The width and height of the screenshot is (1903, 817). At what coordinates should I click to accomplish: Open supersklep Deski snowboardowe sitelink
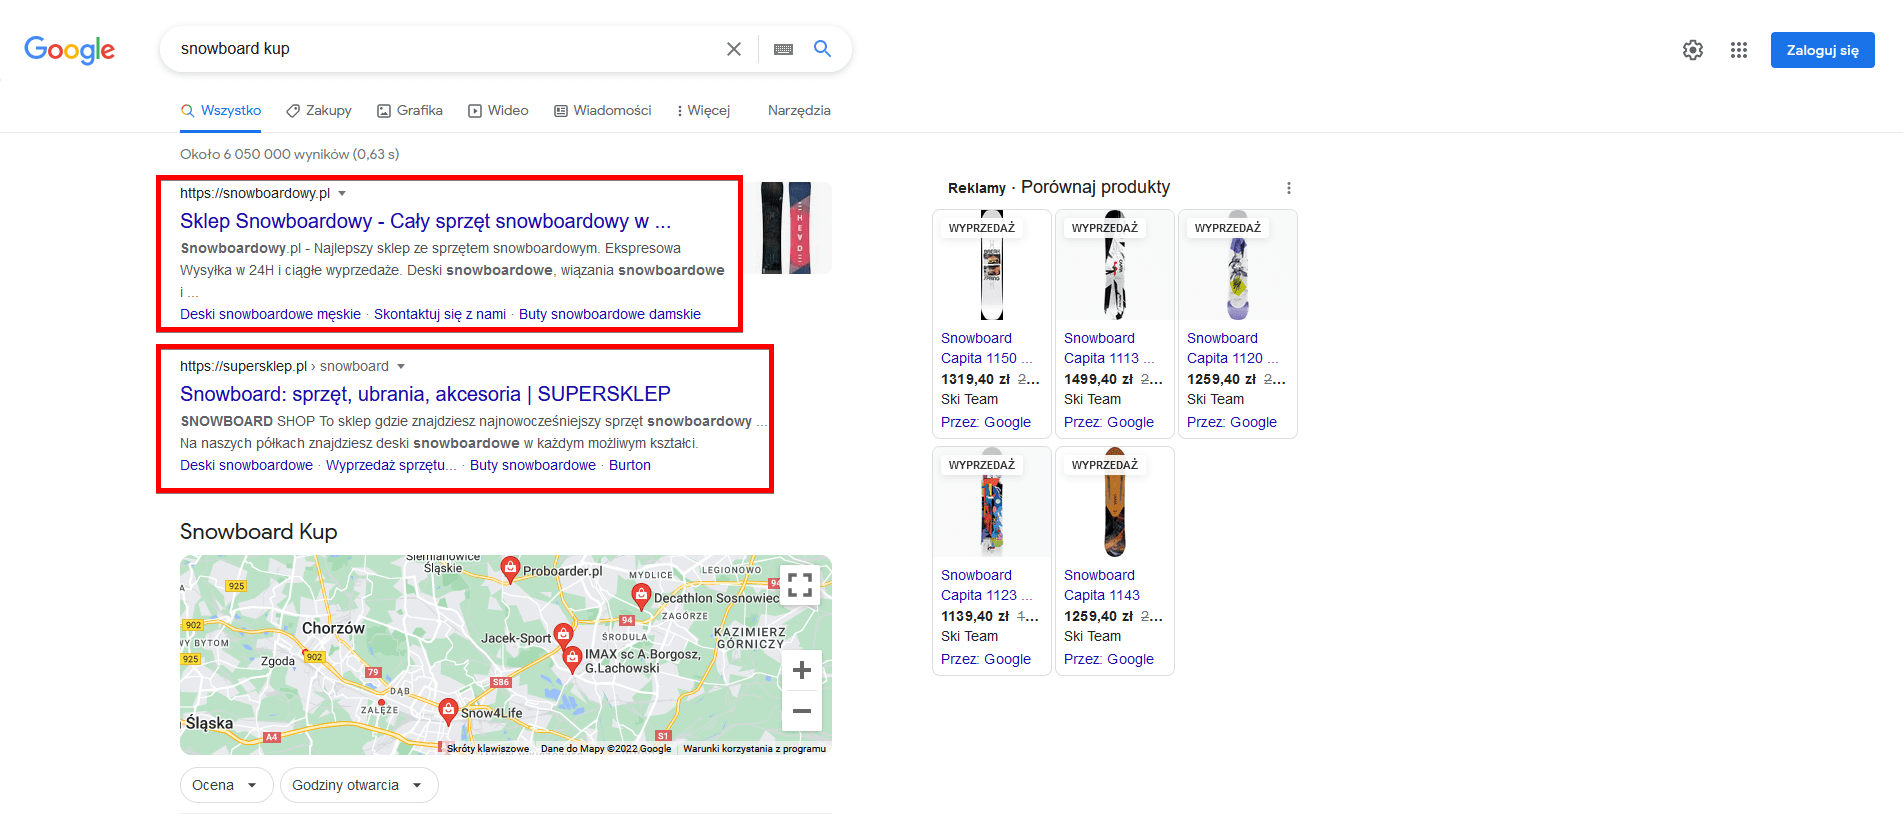click(x=246, y=465)
